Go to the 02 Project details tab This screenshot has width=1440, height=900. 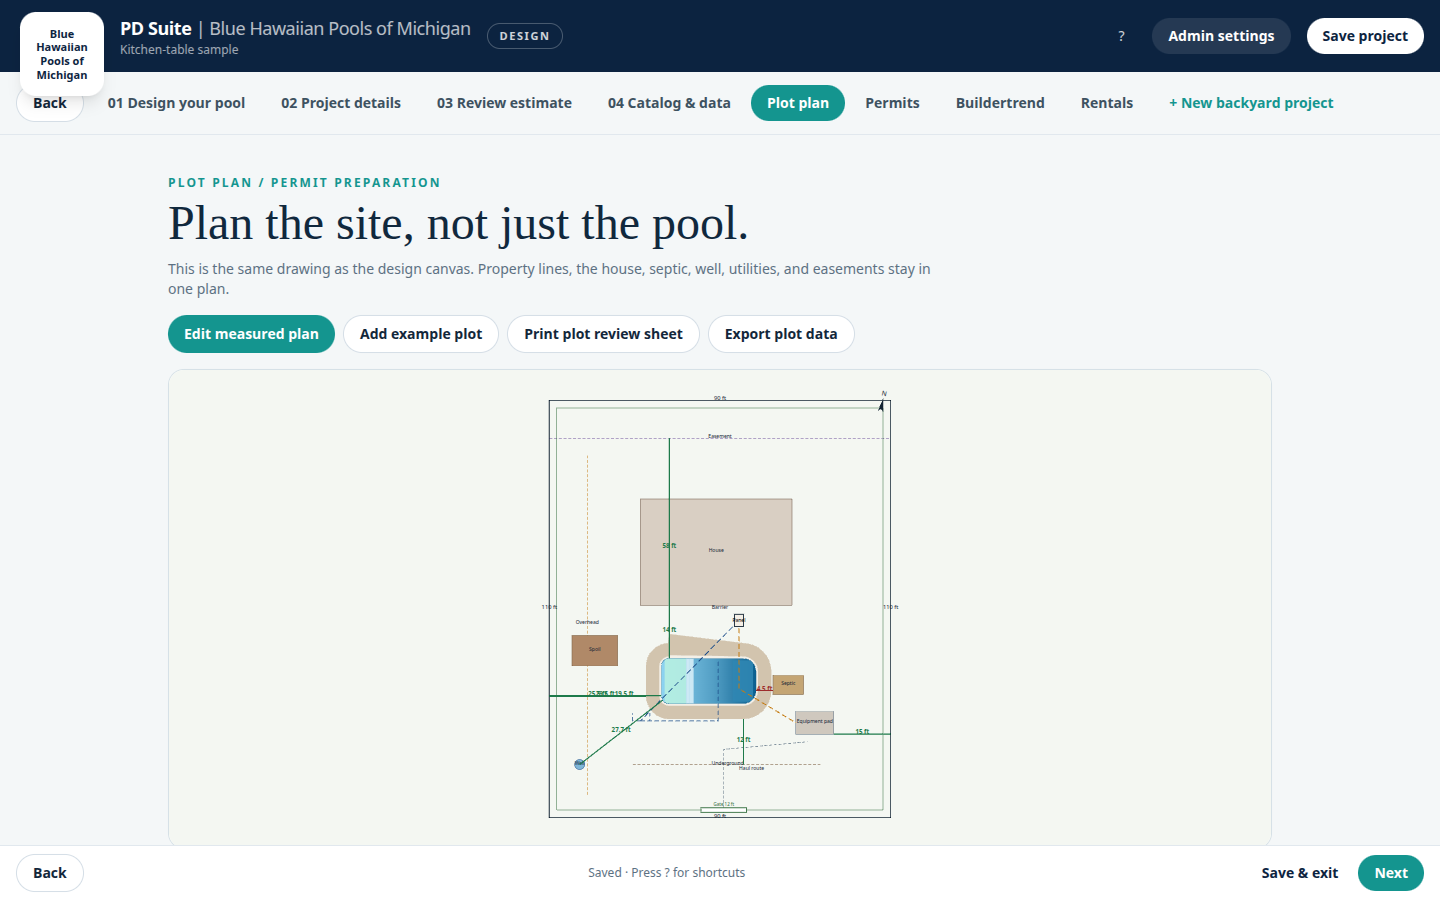pyautogui.click(x=341, y=103)
